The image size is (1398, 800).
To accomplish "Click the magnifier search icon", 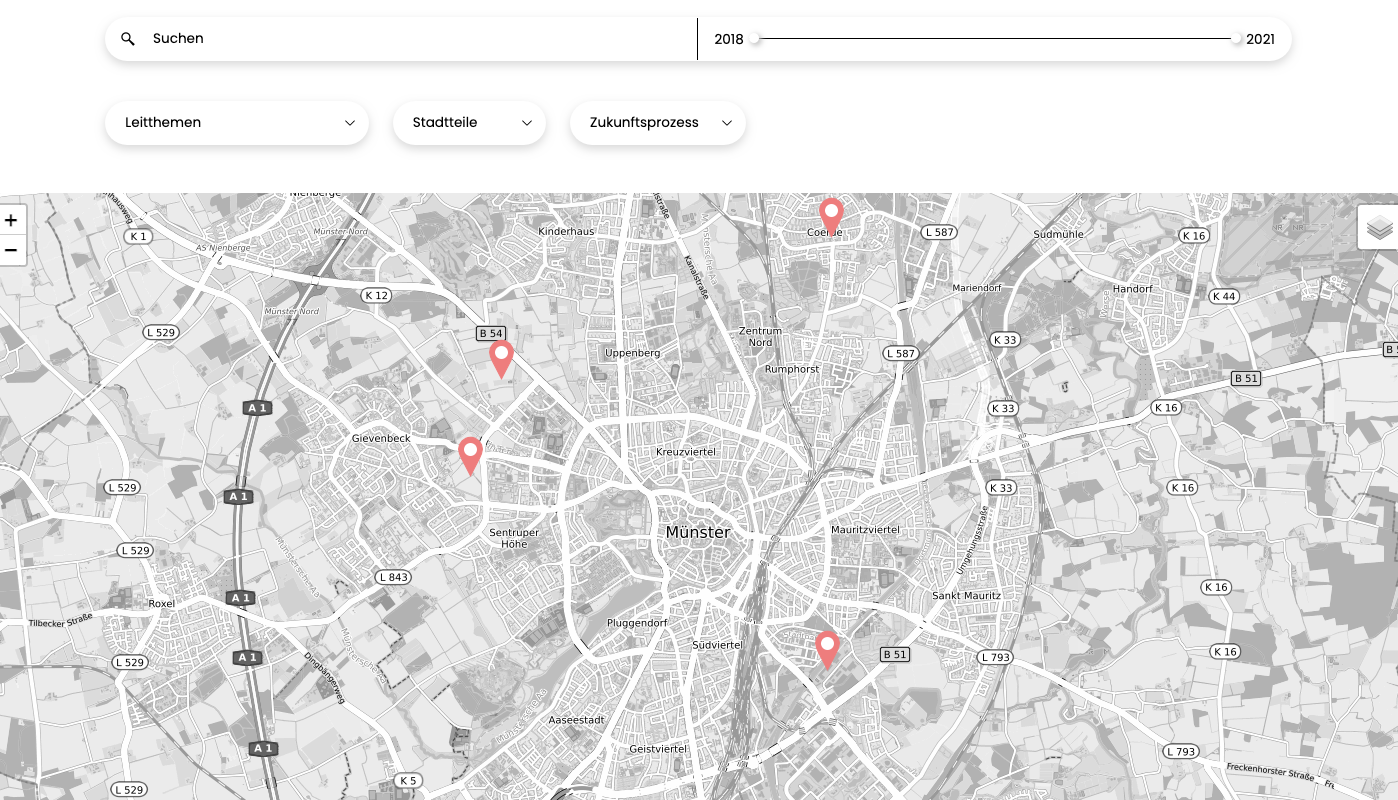I will (128, 39).
